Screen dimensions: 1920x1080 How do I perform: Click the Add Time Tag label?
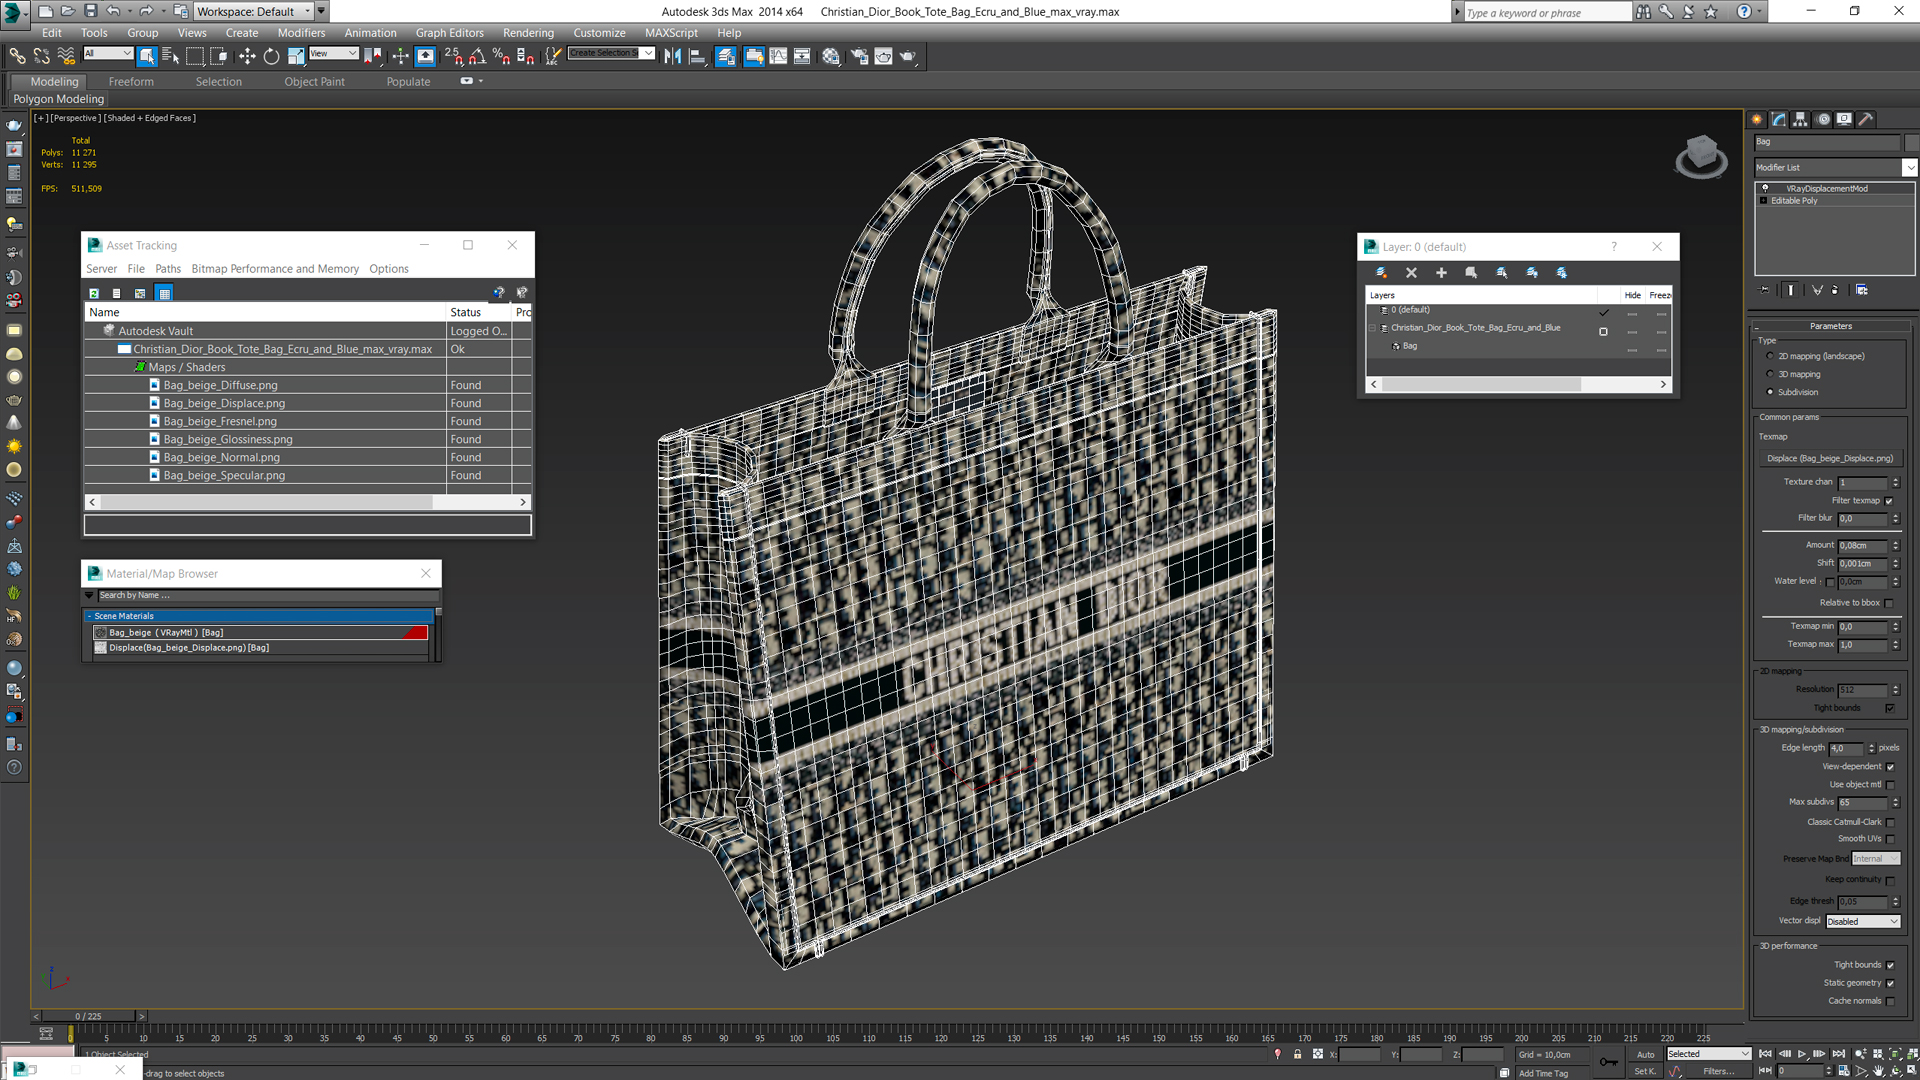tap(1543, 1073)
